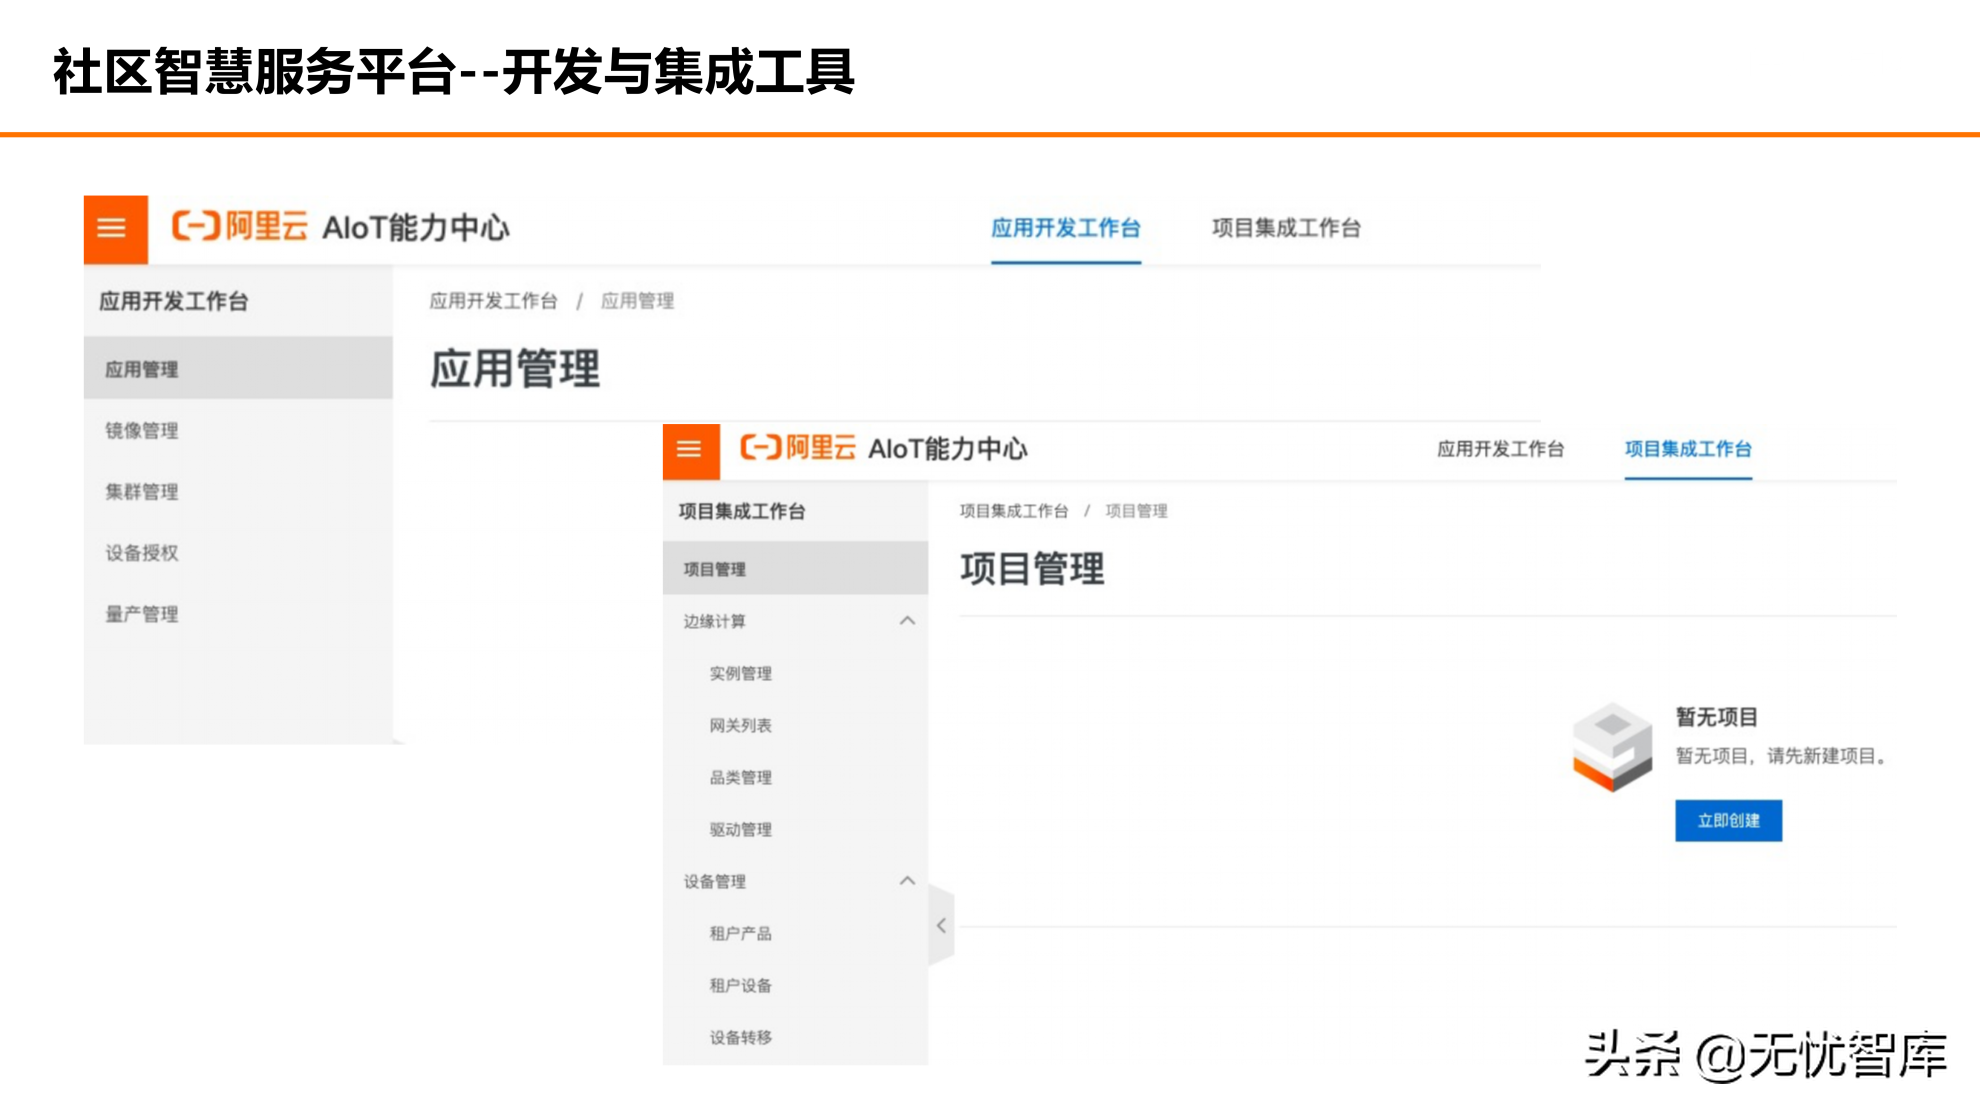Open 驱动管理 in the project sidebar

tap(738, 829)
